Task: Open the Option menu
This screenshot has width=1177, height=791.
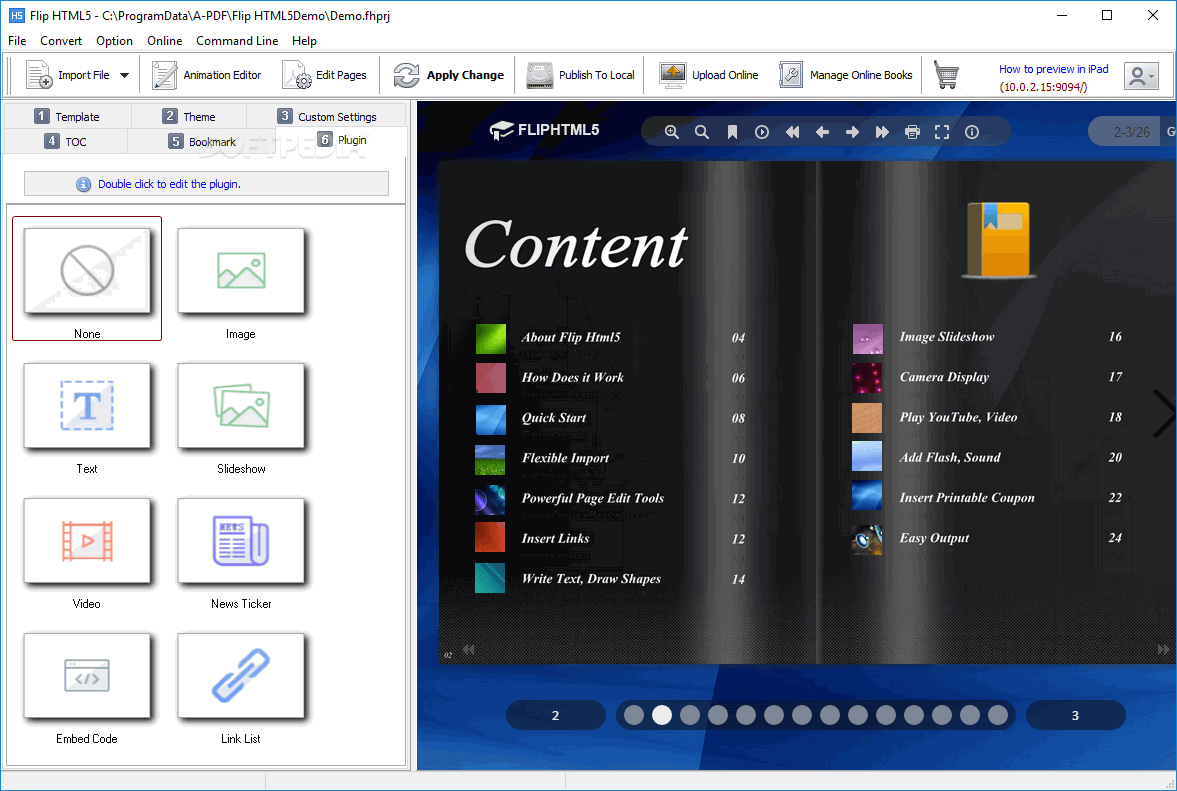Action: [114, 41]
